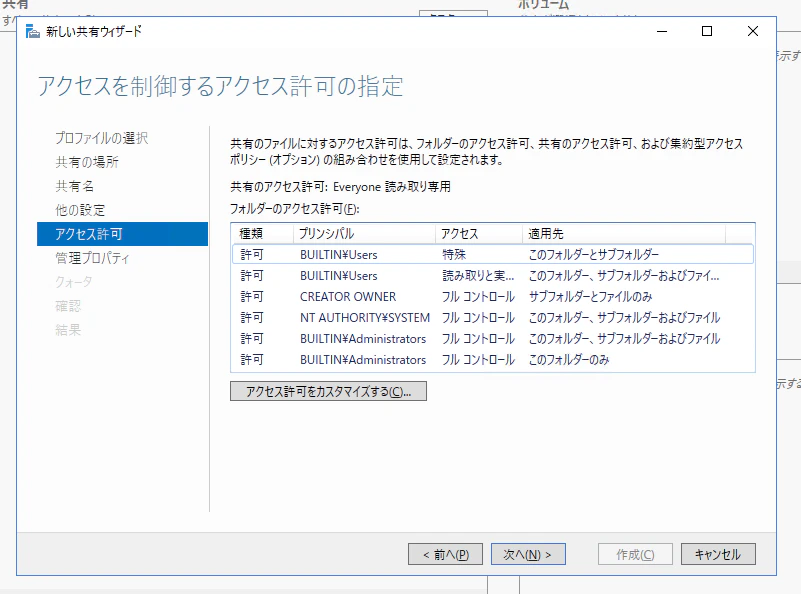Click the サブフォルダーとファイルのみ cell

click(591, 297)
